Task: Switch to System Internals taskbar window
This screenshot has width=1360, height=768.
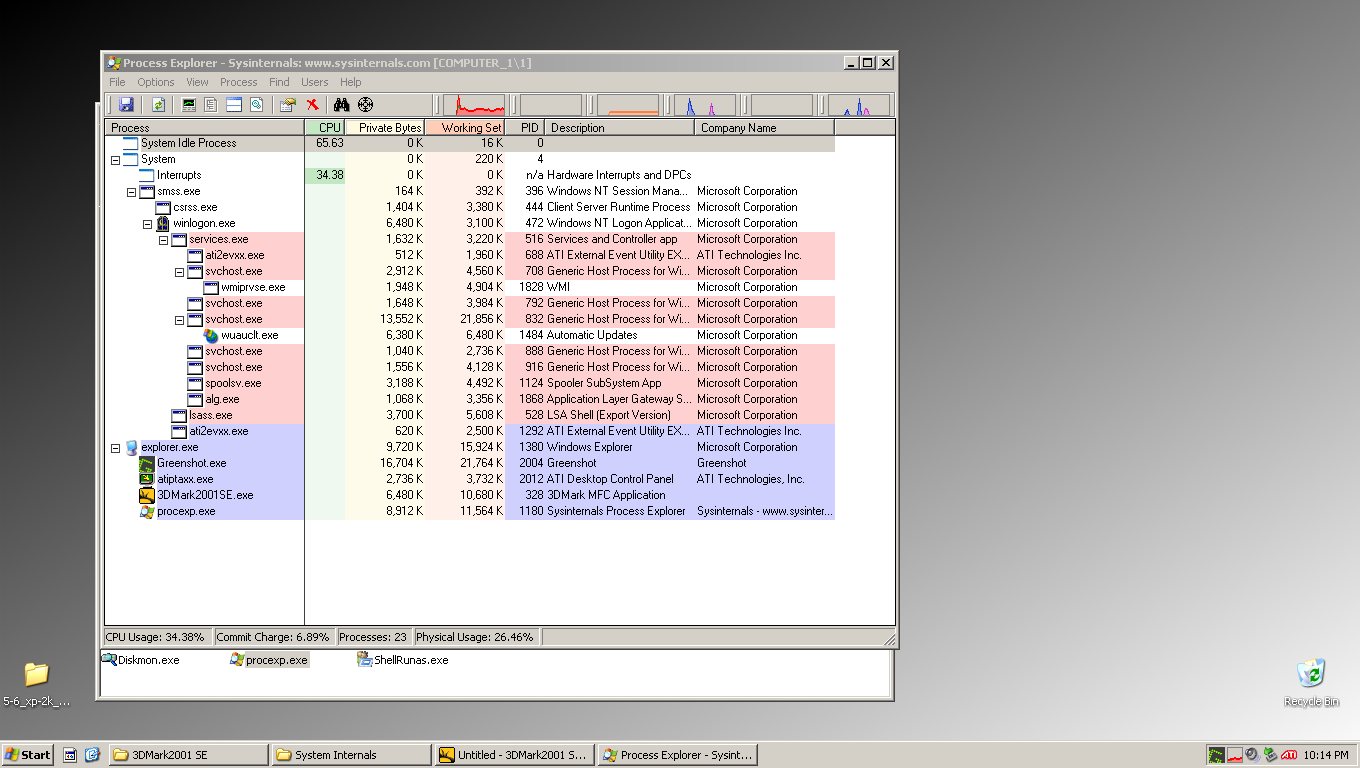Action: click(351, 755)
